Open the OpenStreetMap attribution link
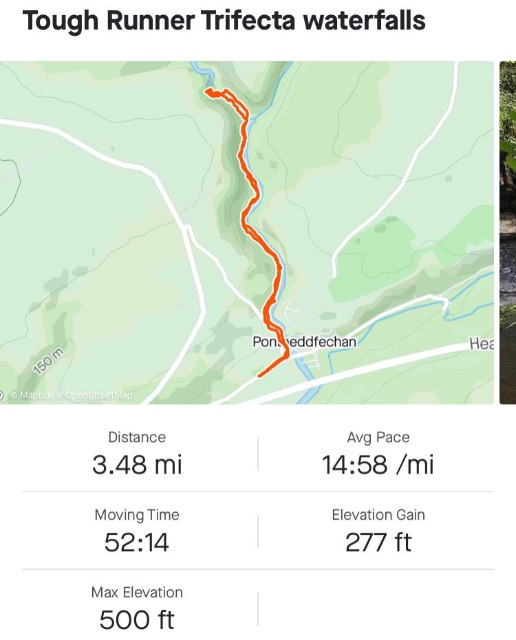The width and height of the screenshot is (516, 640). (x=95, y=395)
